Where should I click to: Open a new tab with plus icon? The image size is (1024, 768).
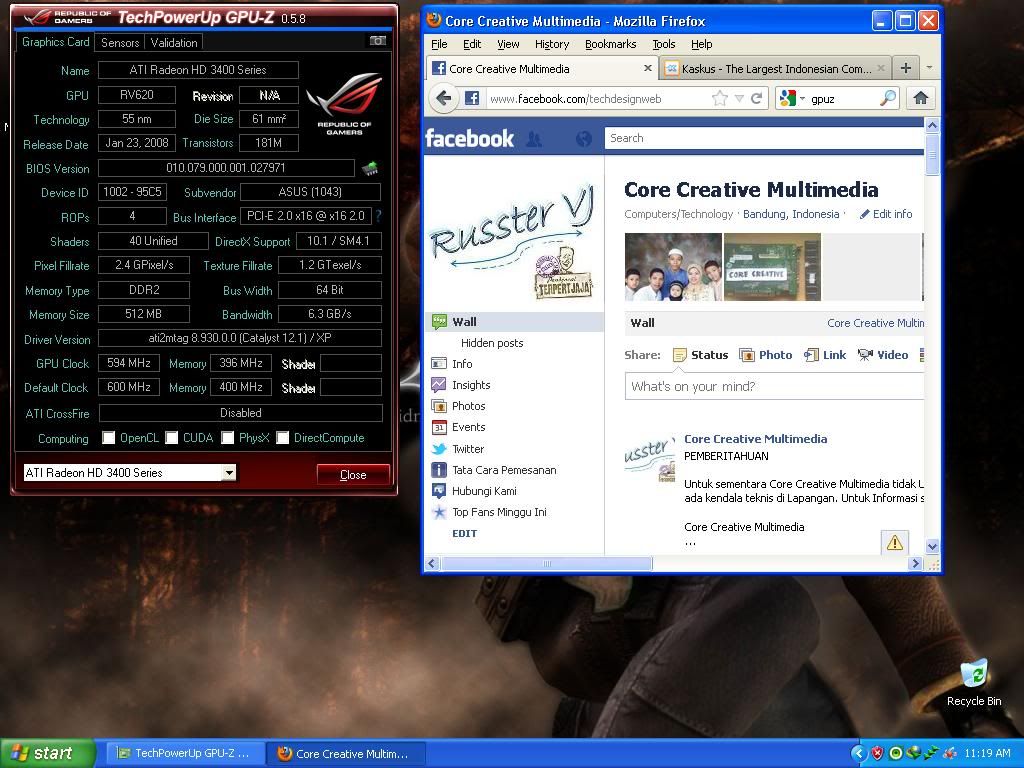906,68
